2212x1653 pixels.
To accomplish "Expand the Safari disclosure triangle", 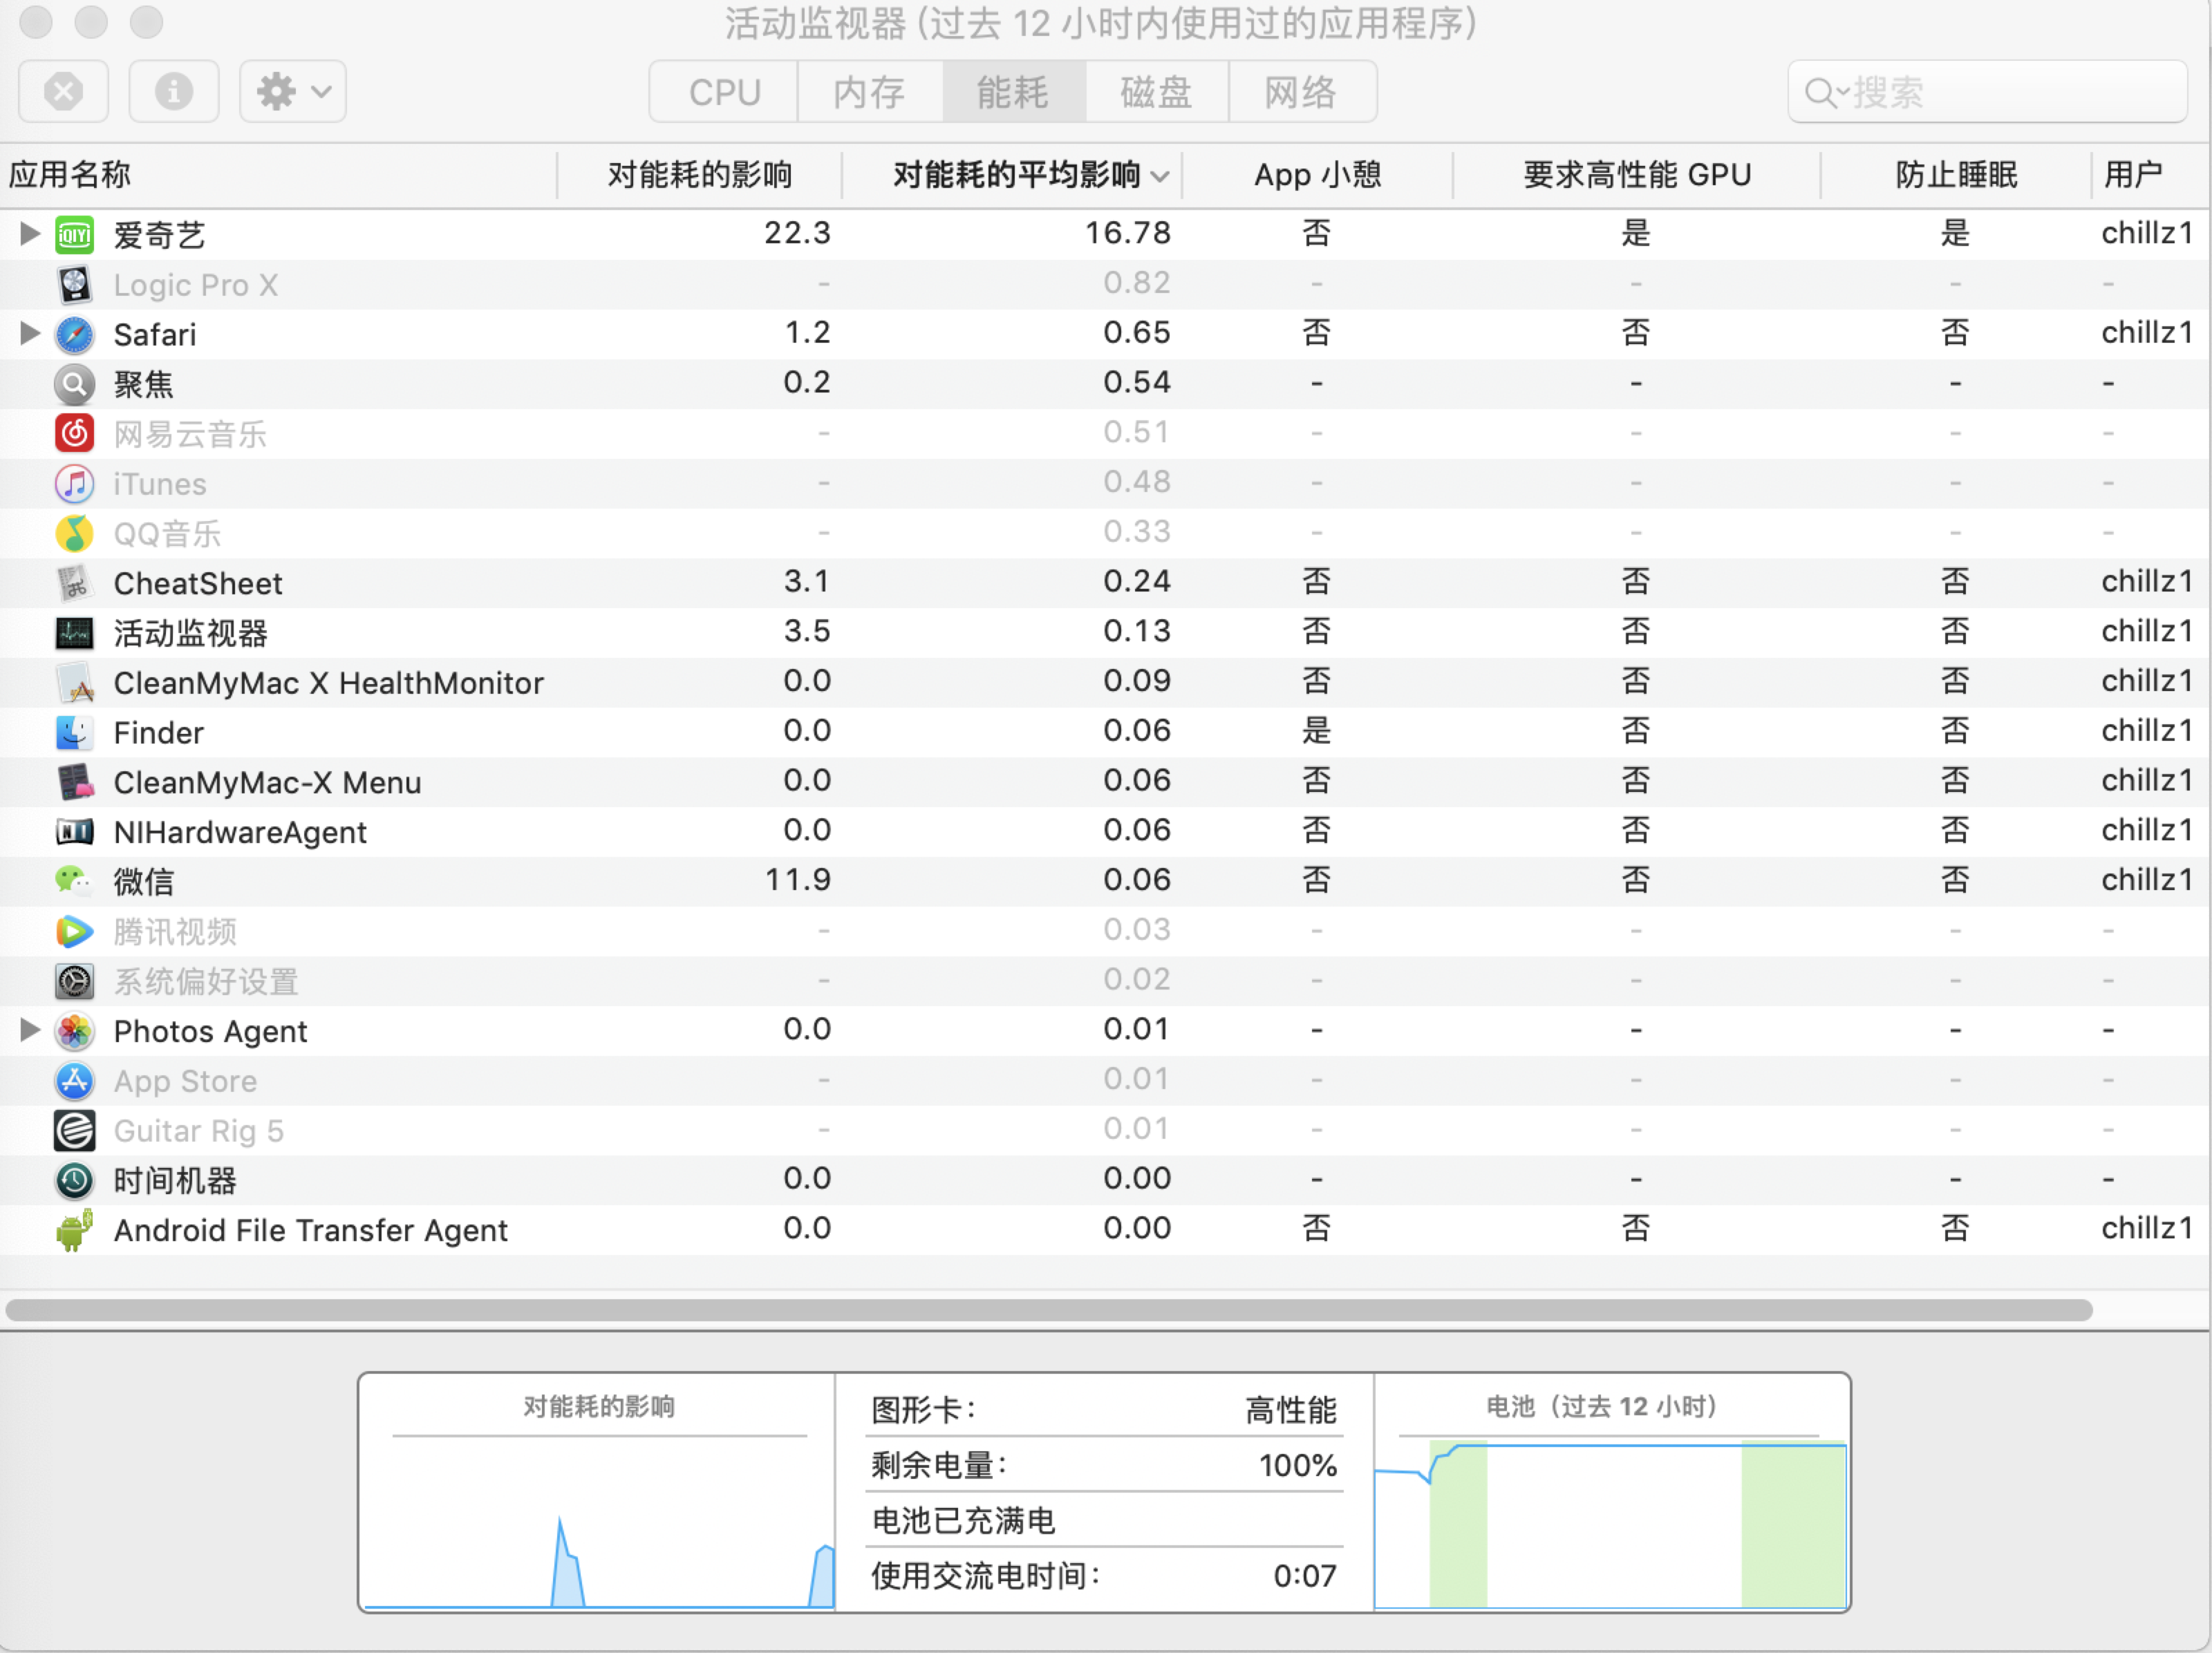I will 30,333.
